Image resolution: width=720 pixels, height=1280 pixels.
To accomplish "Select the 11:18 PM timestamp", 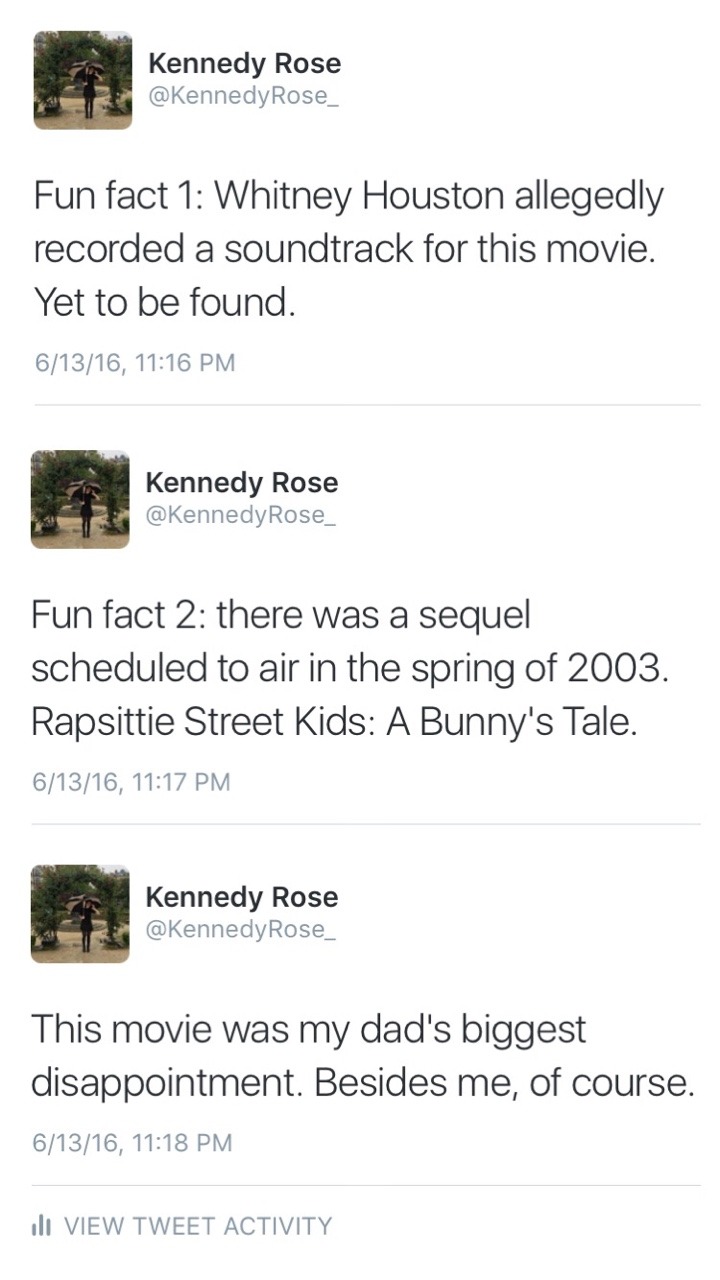I will click(x=132, y=1141).
